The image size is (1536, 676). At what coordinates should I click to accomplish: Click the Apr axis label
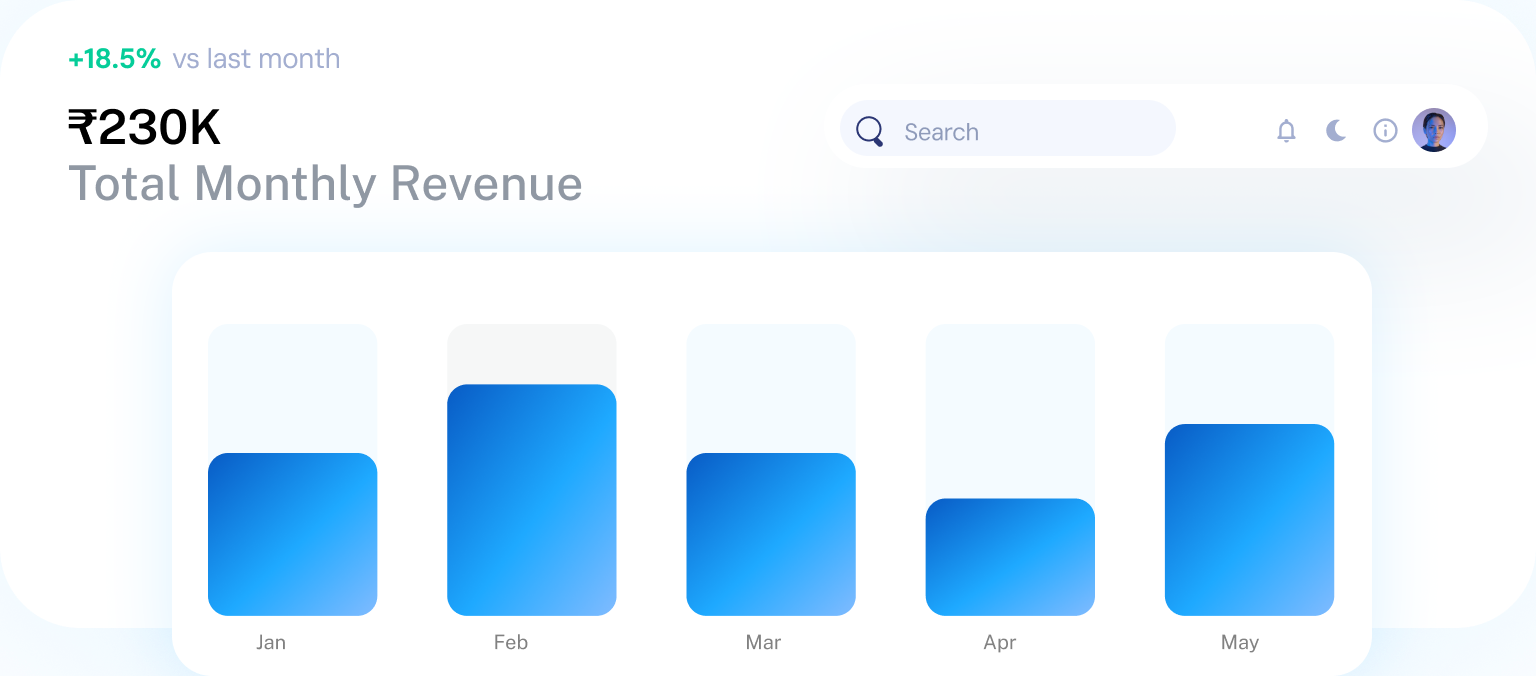(999, 642)
